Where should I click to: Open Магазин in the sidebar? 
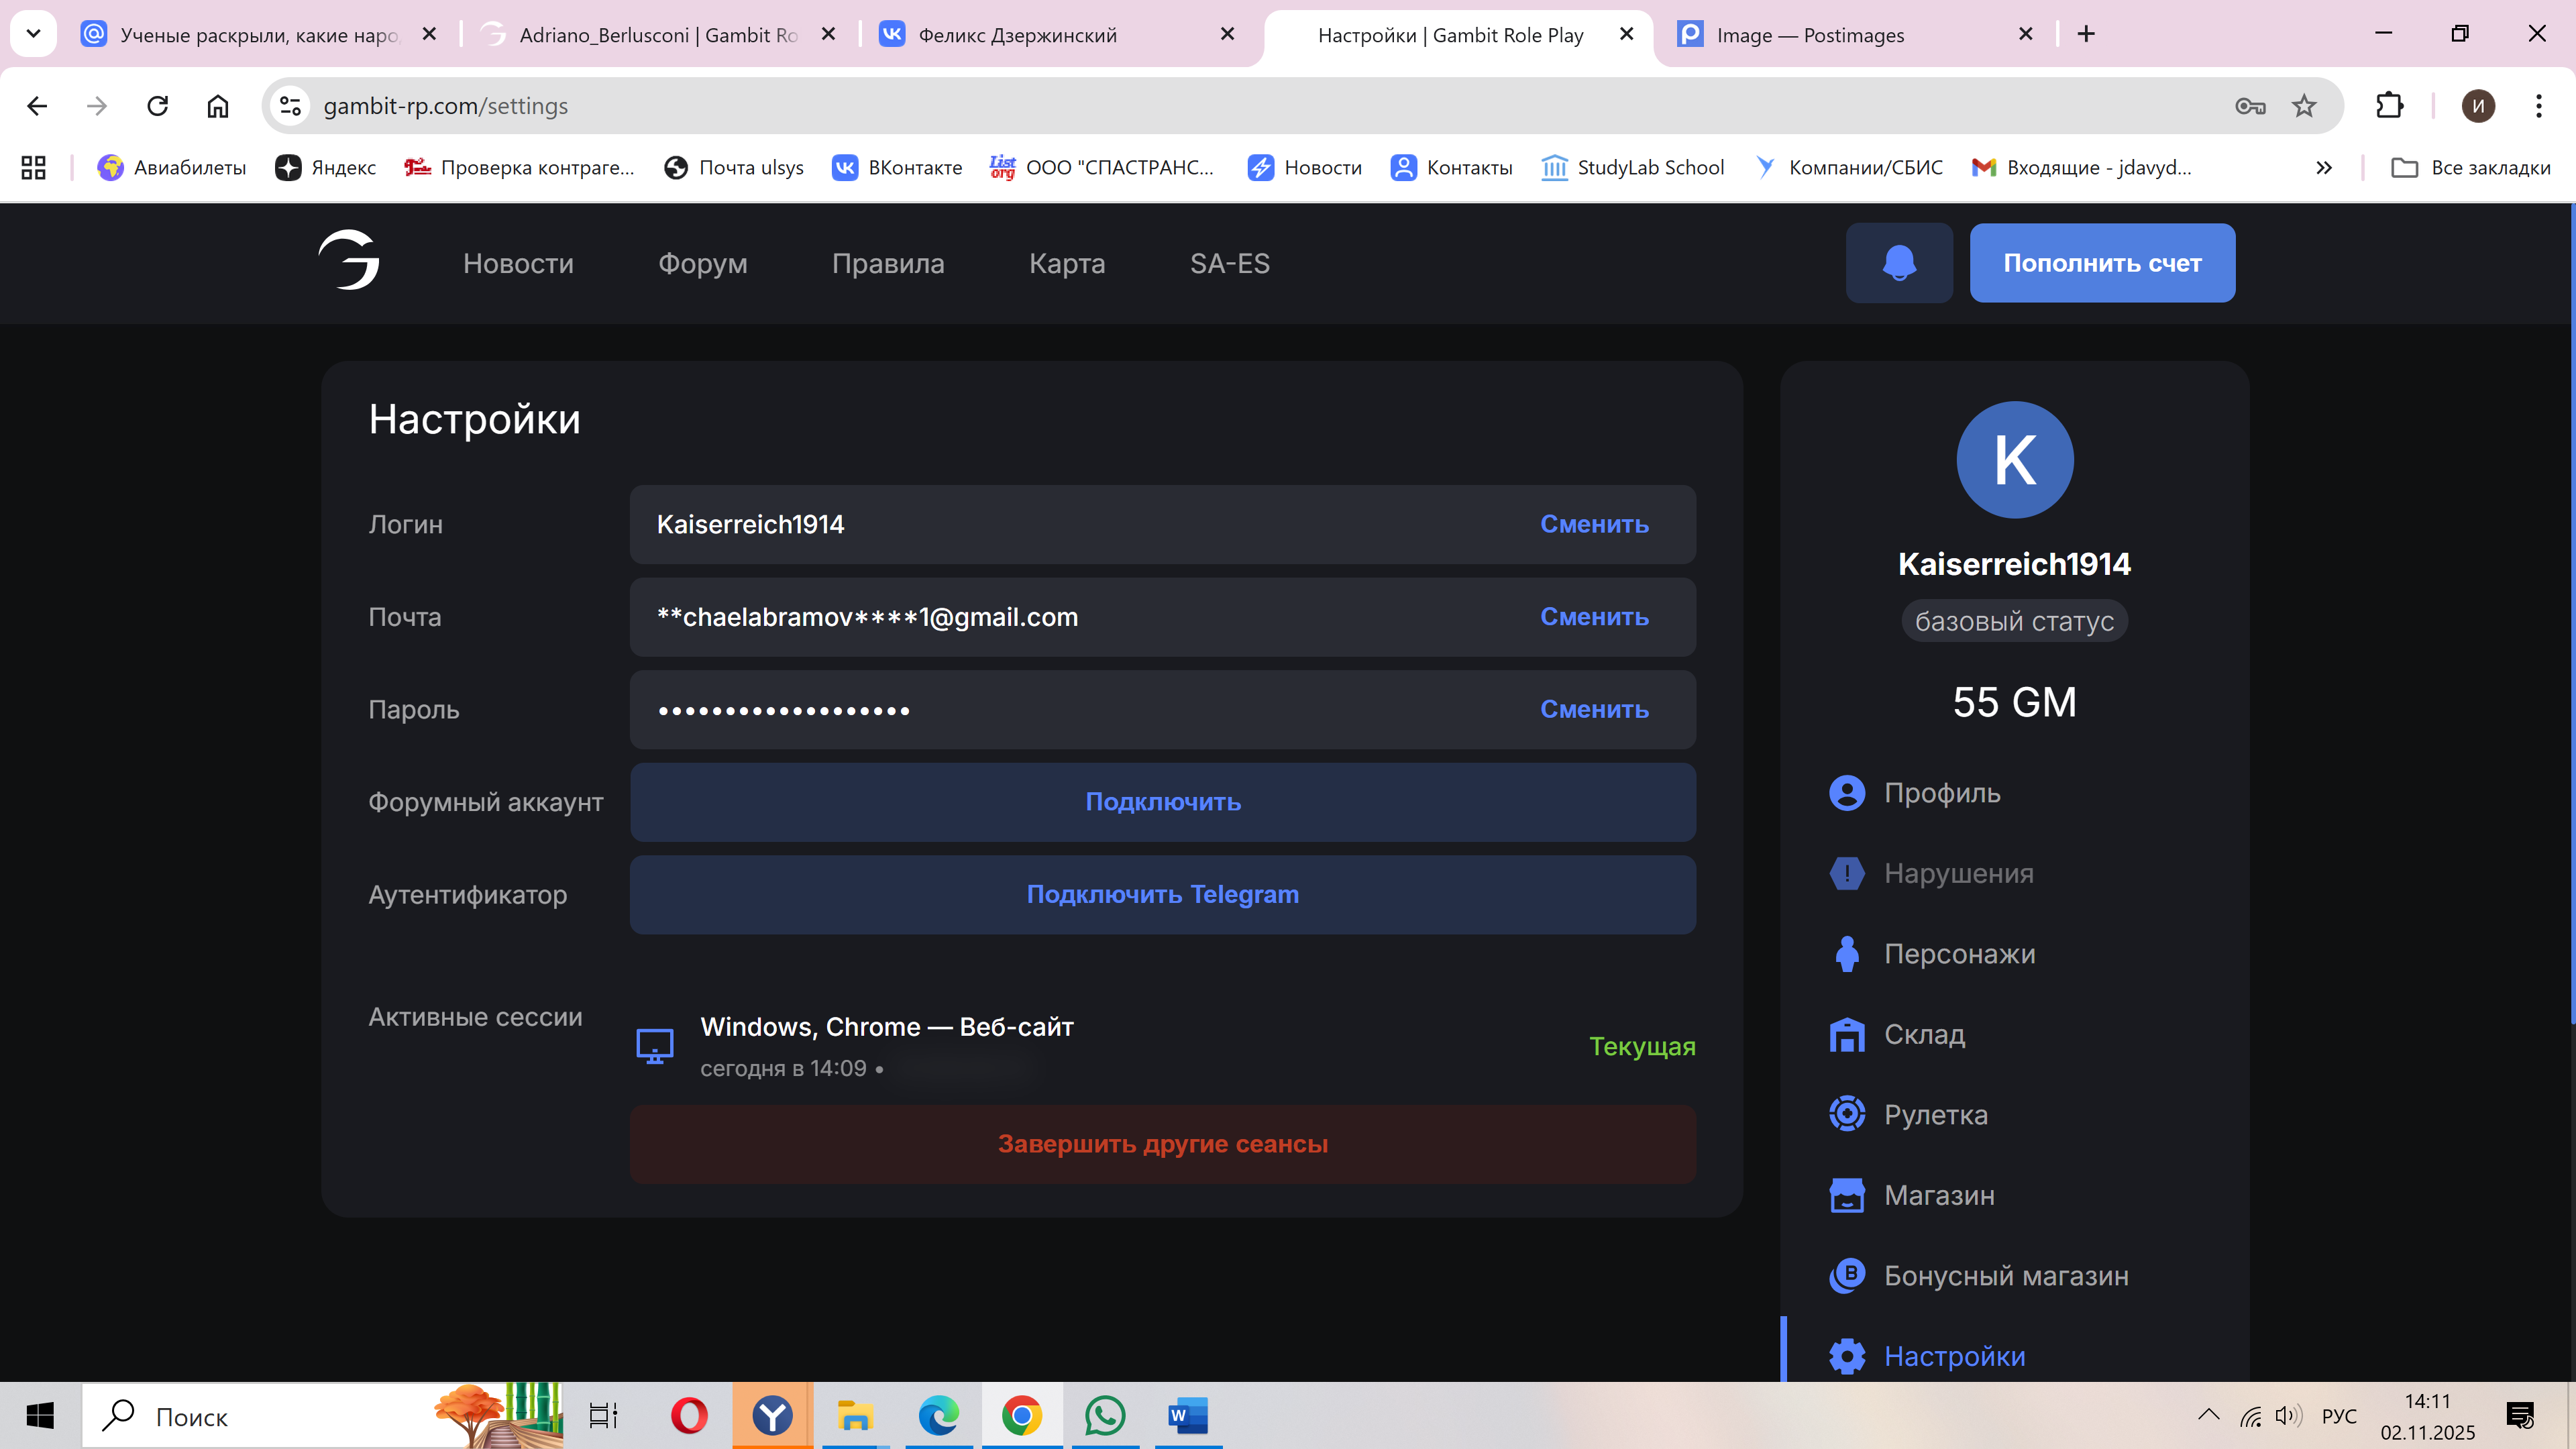(1938, 1195)
